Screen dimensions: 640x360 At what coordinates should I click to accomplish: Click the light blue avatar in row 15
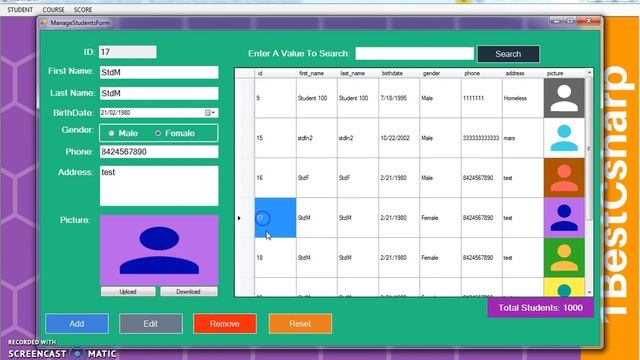pos(564,138)
